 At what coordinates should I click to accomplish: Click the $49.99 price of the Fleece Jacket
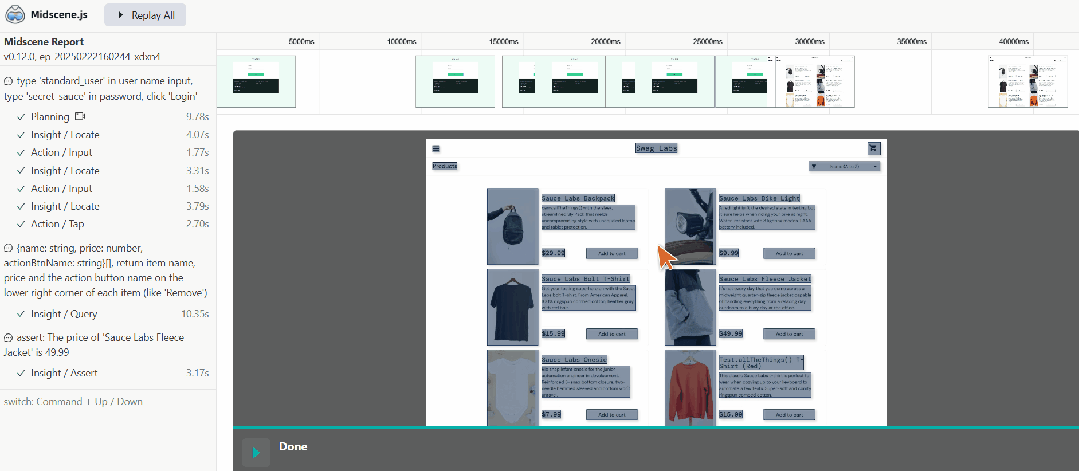(x=731, y=334)
